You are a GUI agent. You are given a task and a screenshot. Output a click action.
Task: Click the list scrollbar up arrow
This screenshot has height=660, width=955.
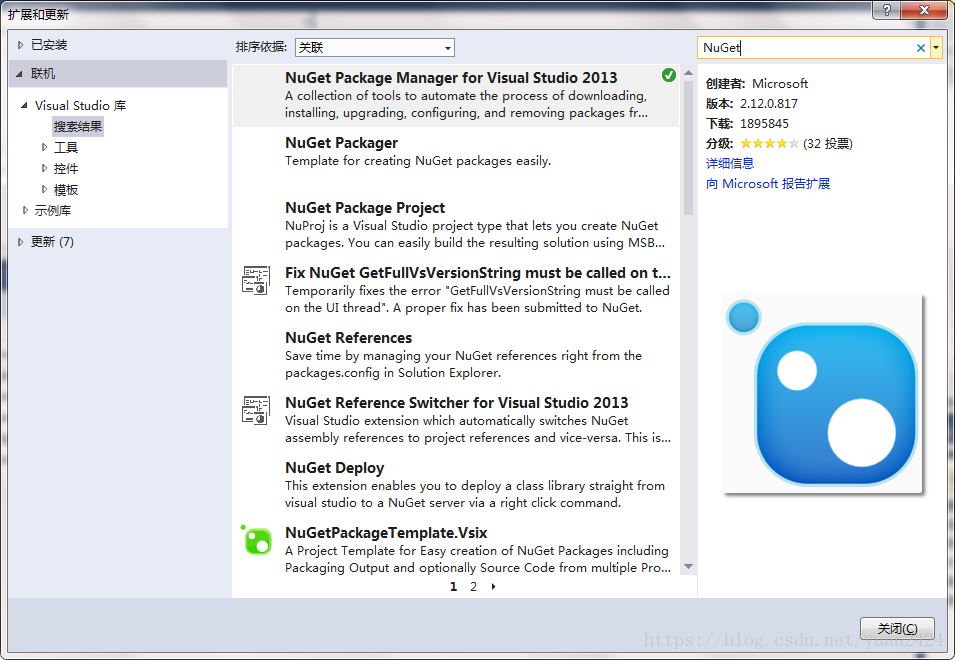click(688, 72)
